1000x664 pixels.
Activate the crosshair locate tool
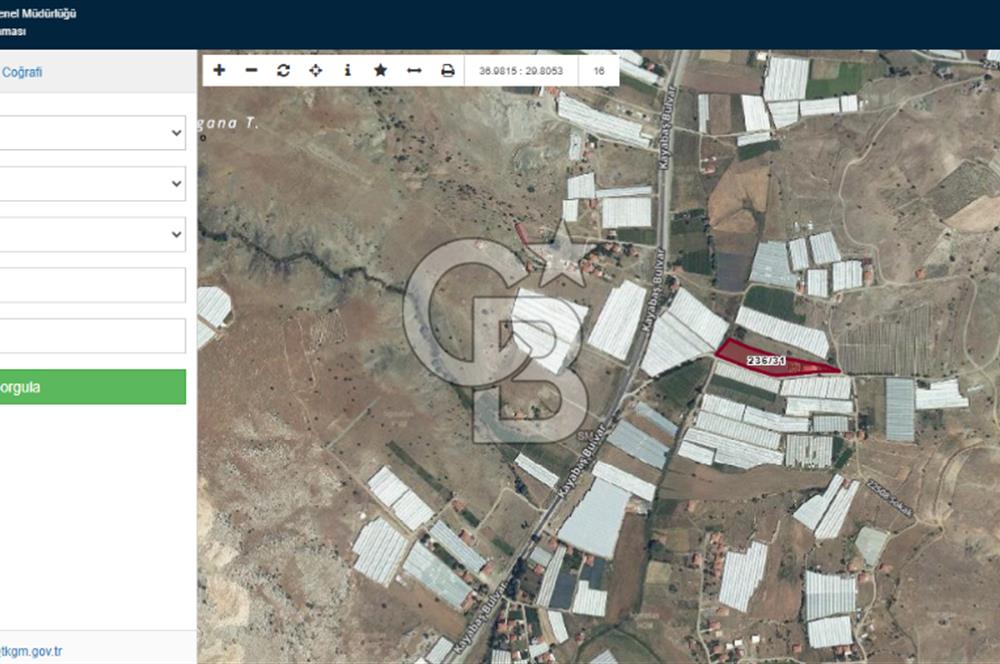(316, 70)
